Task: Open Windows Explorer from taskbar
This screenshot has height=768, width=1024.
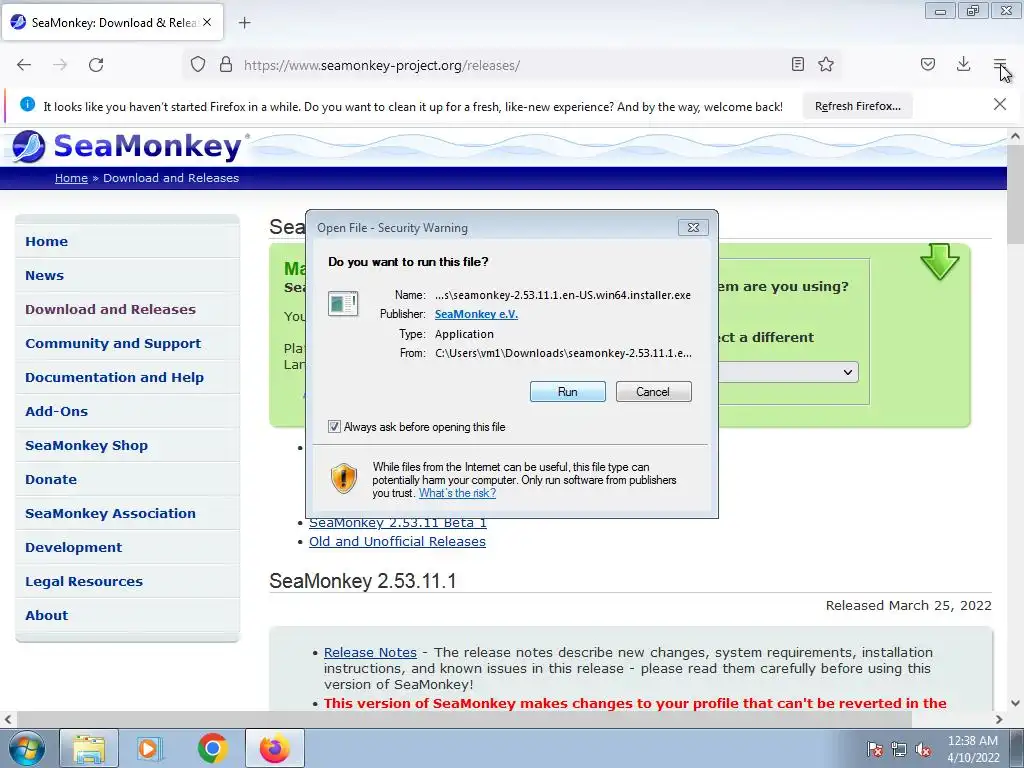Action: point(89,748)
